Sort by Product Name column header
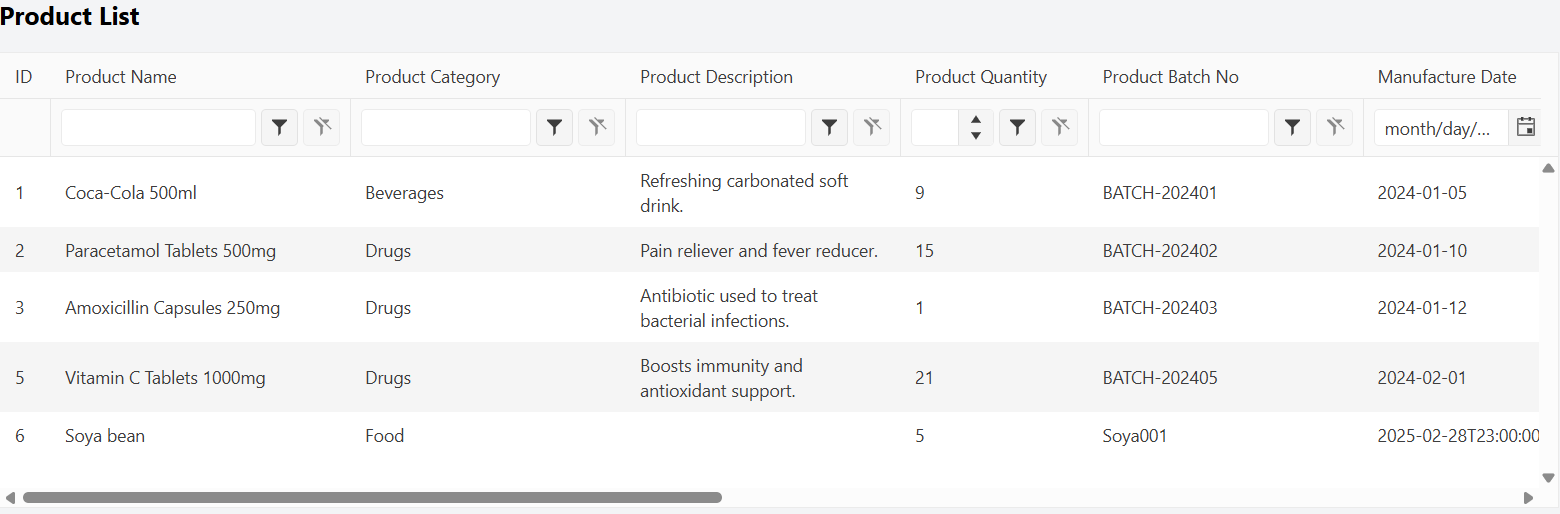This screenshot has width=1560, height=514. pyautogui.click(x=121, y=77)
